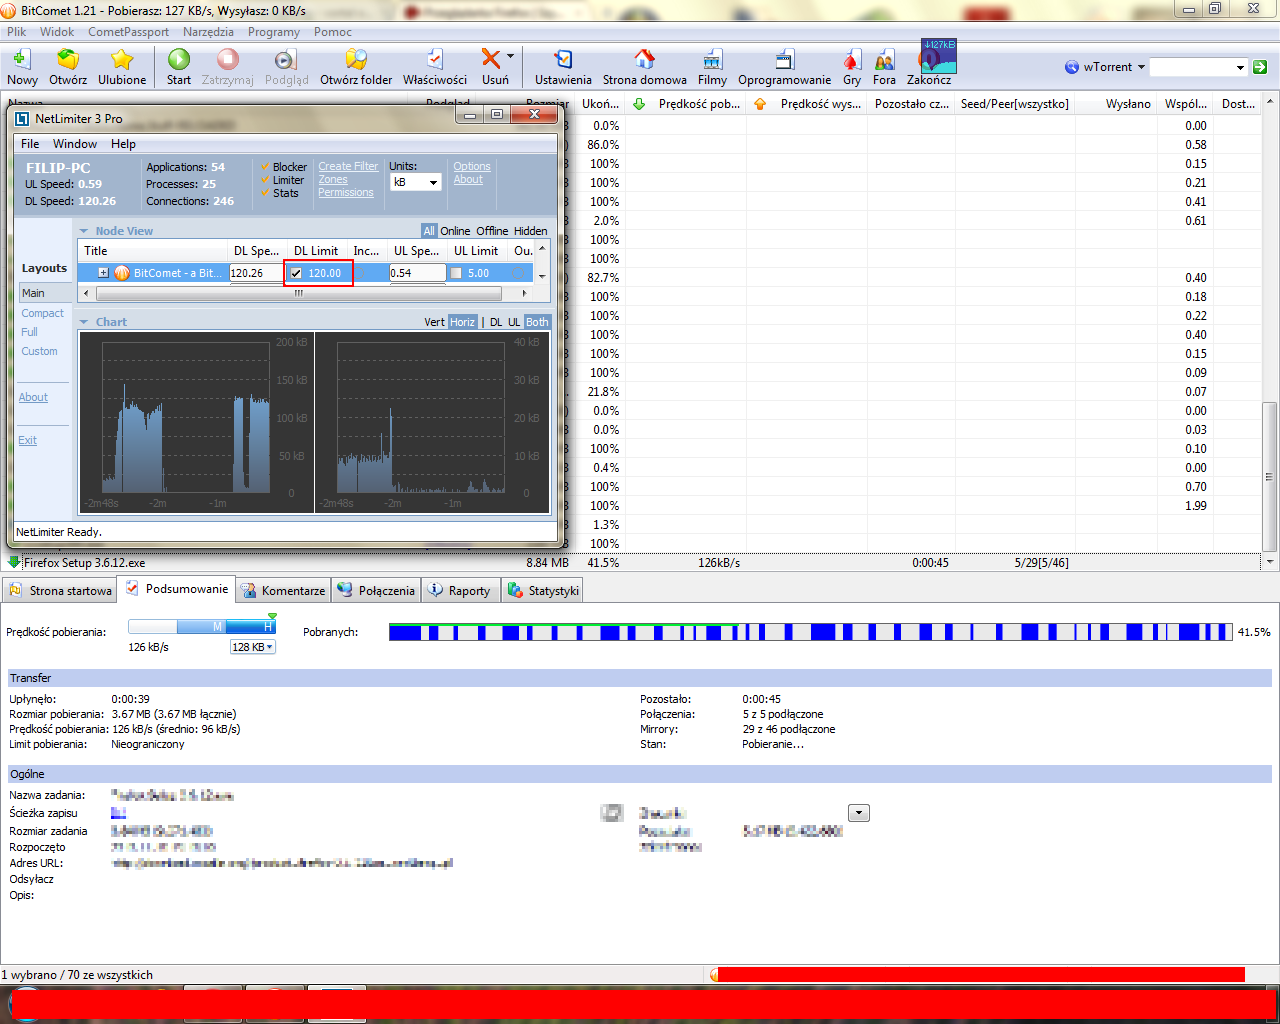Switch Node View filter to Hidden
This screenshot has width=1280, height=1024.
coord(531,231)
